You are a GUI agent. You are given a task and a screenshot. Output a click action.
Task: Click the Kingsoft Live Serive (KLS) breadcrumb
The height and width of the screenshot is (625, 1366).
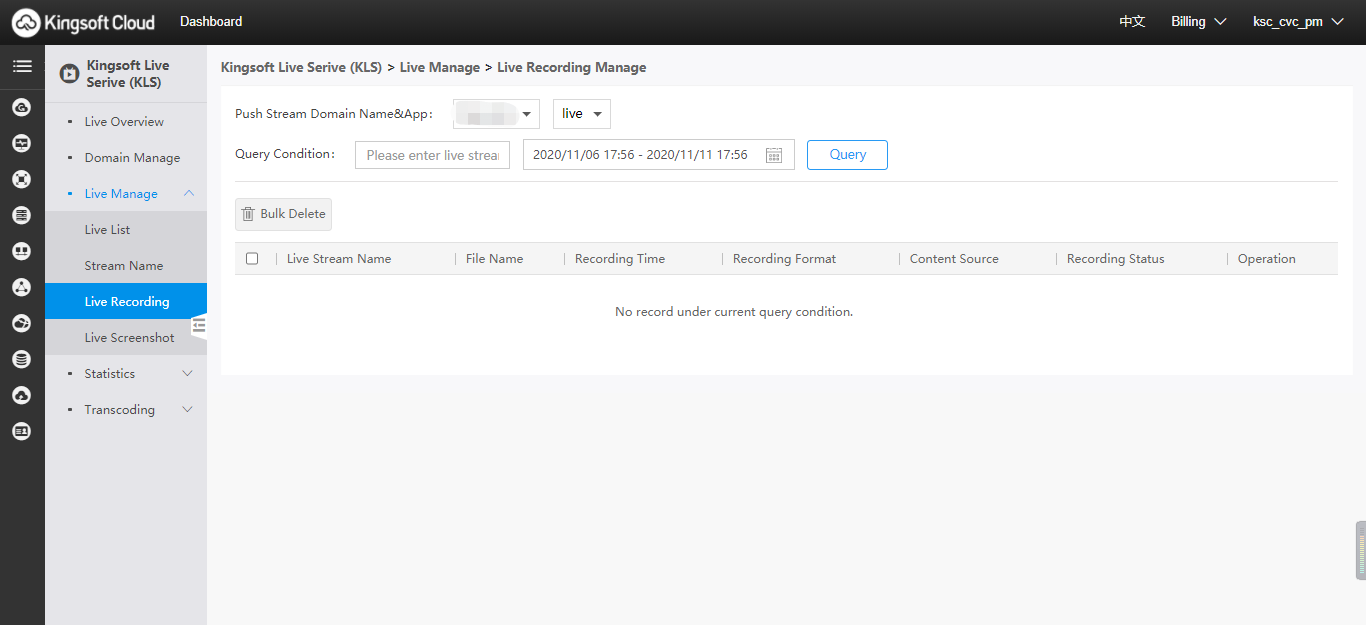coord(301,68)
